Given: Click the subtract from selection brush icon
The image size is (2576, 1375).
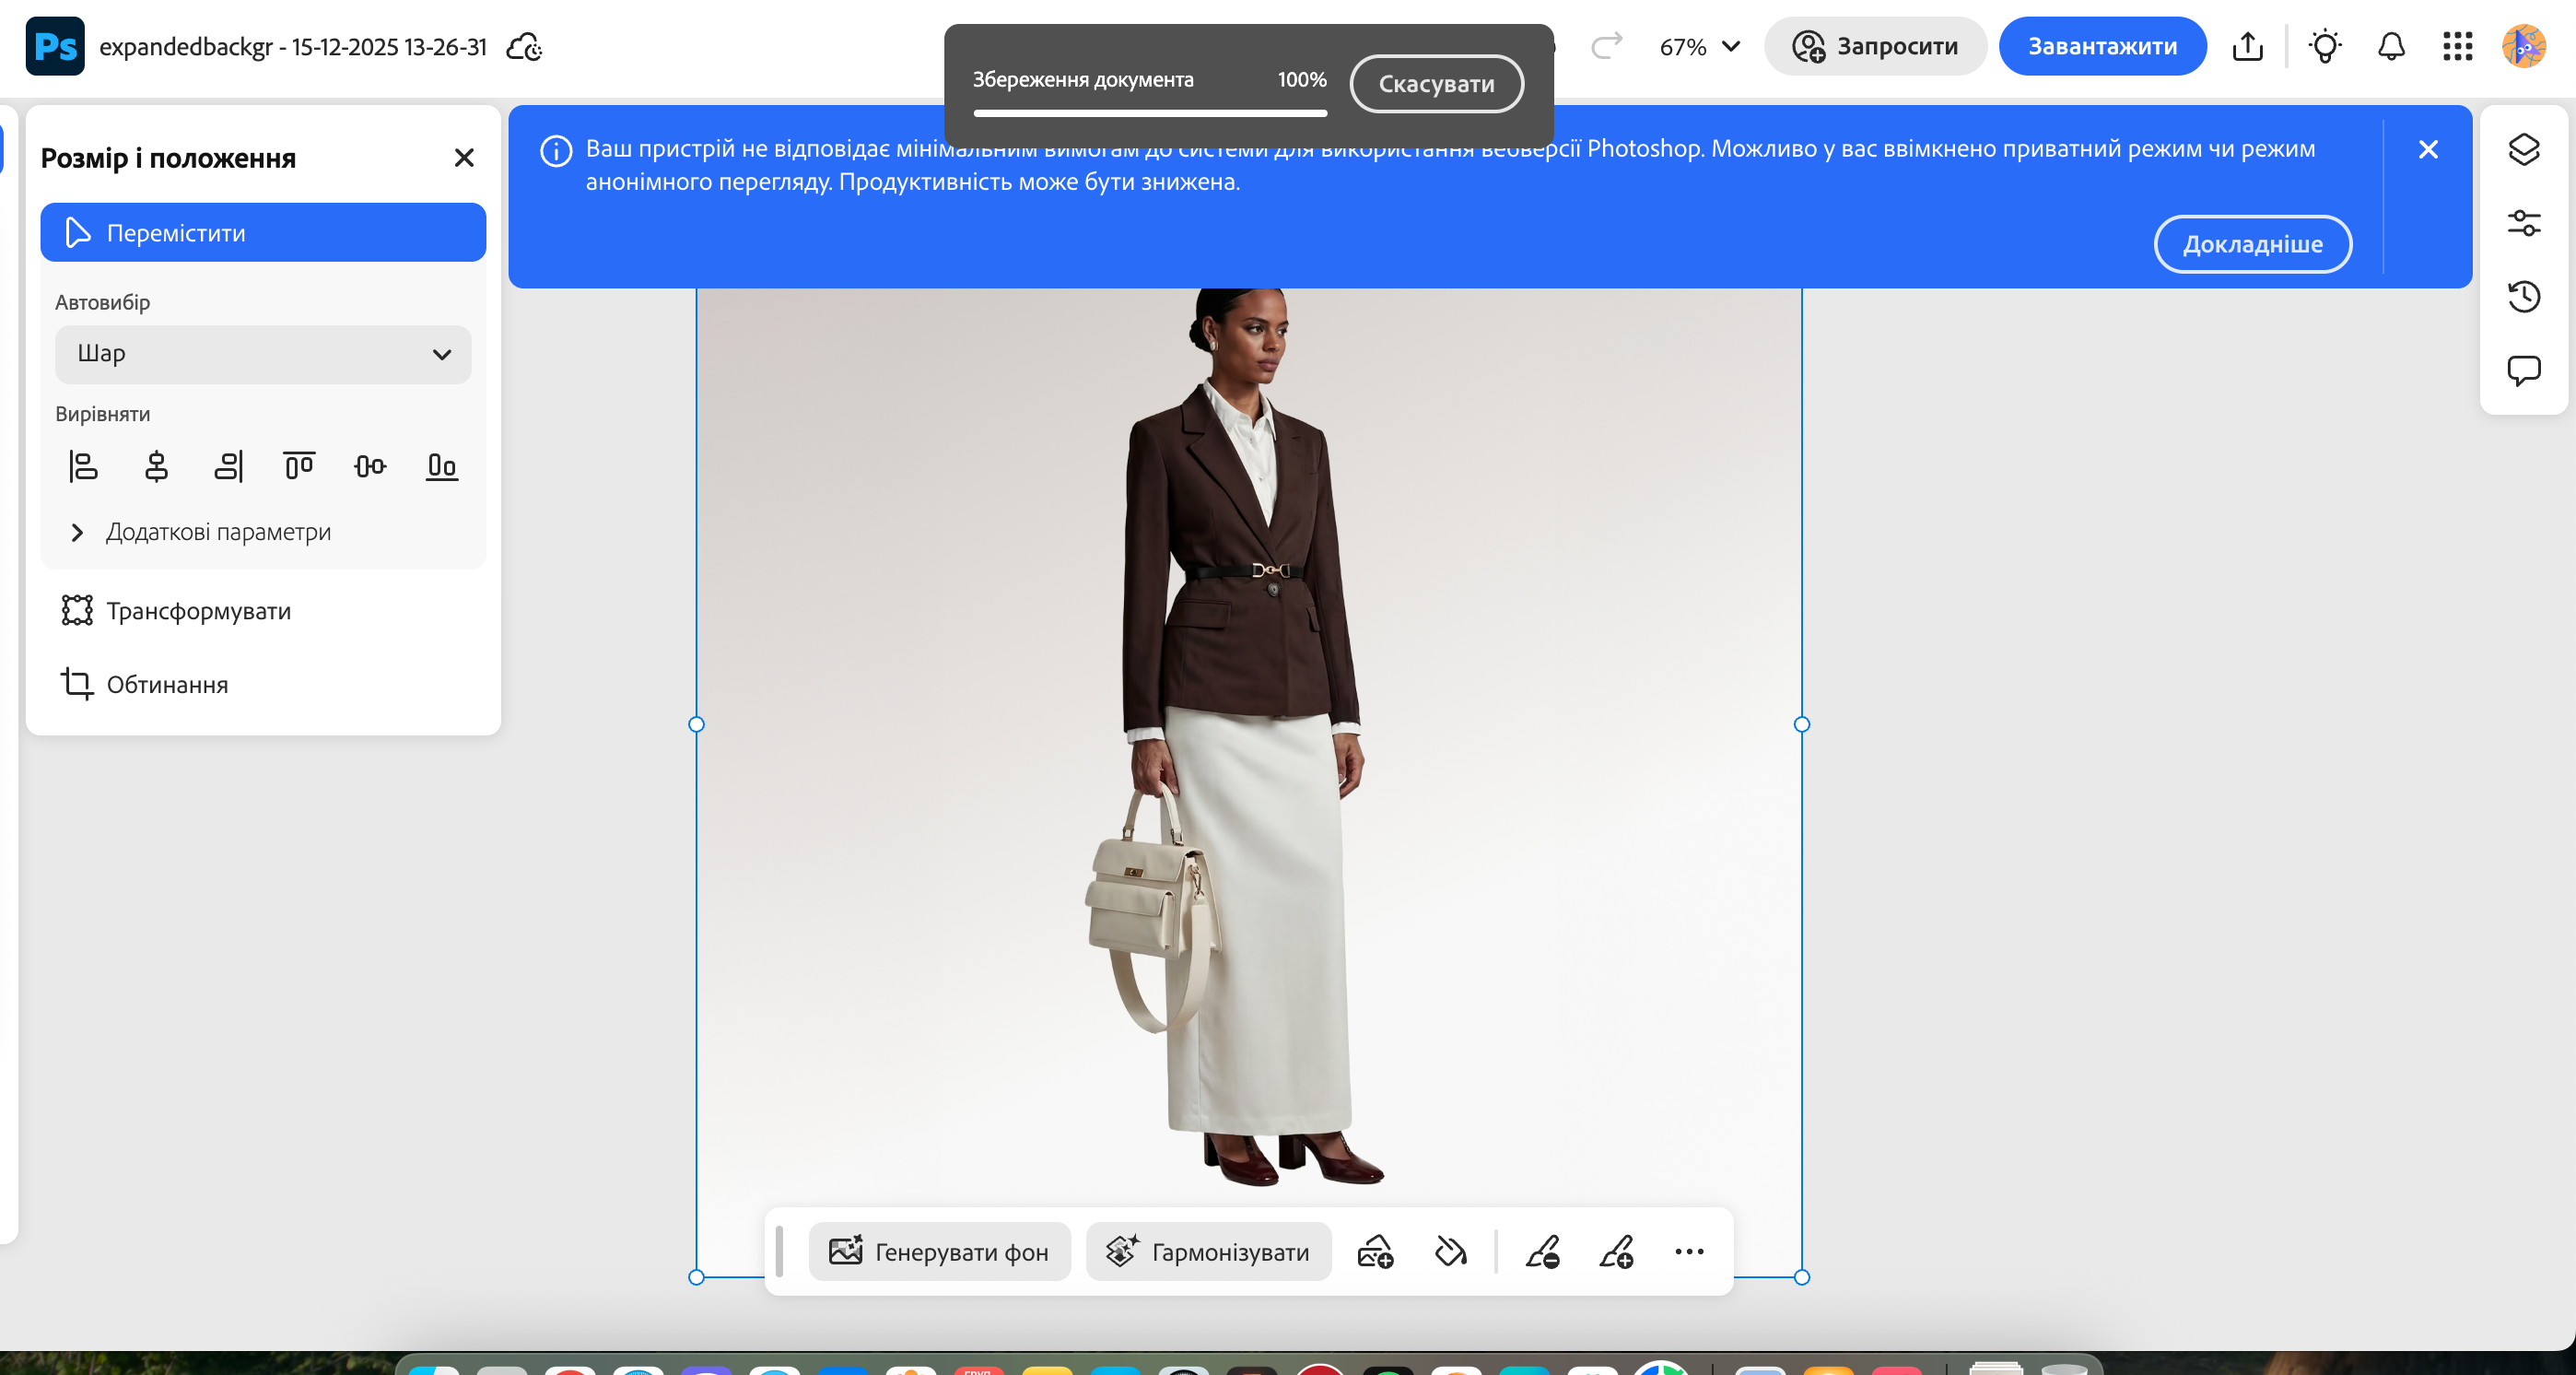Looking at the screenshot, I should (x=1542, y=1252).
